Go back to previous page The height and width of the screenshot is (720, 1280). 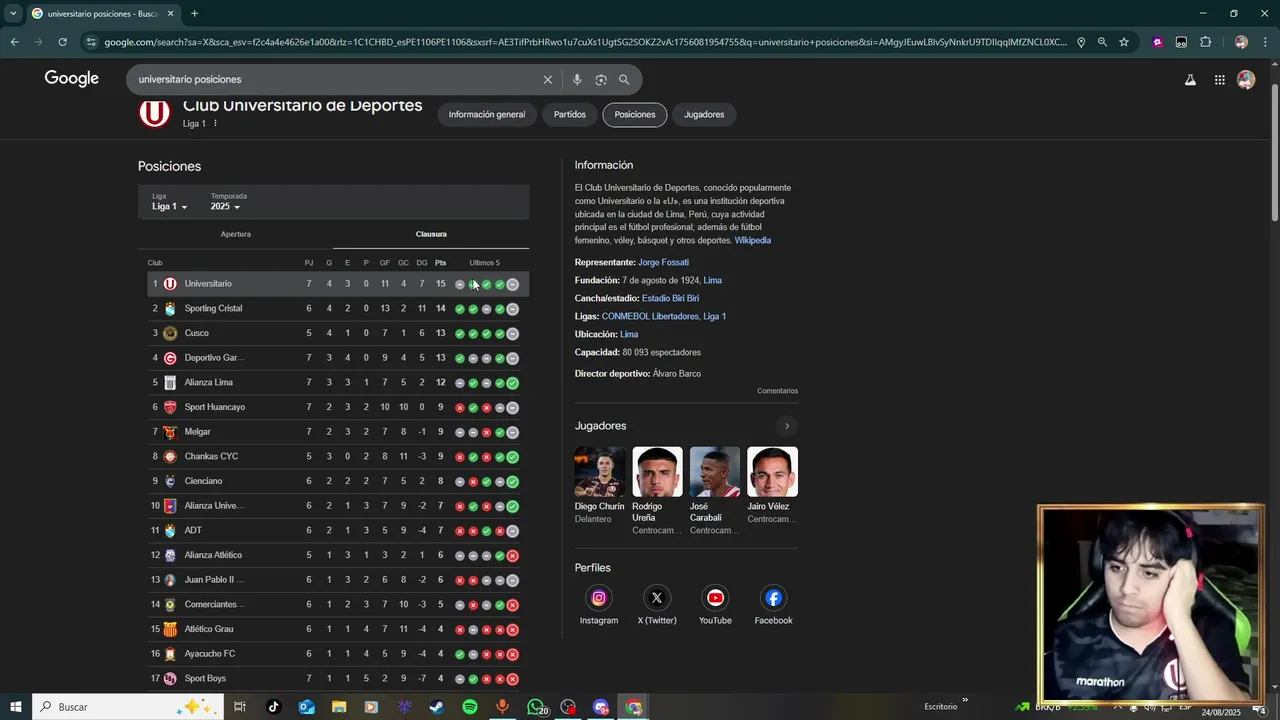(x=14, y=42)
